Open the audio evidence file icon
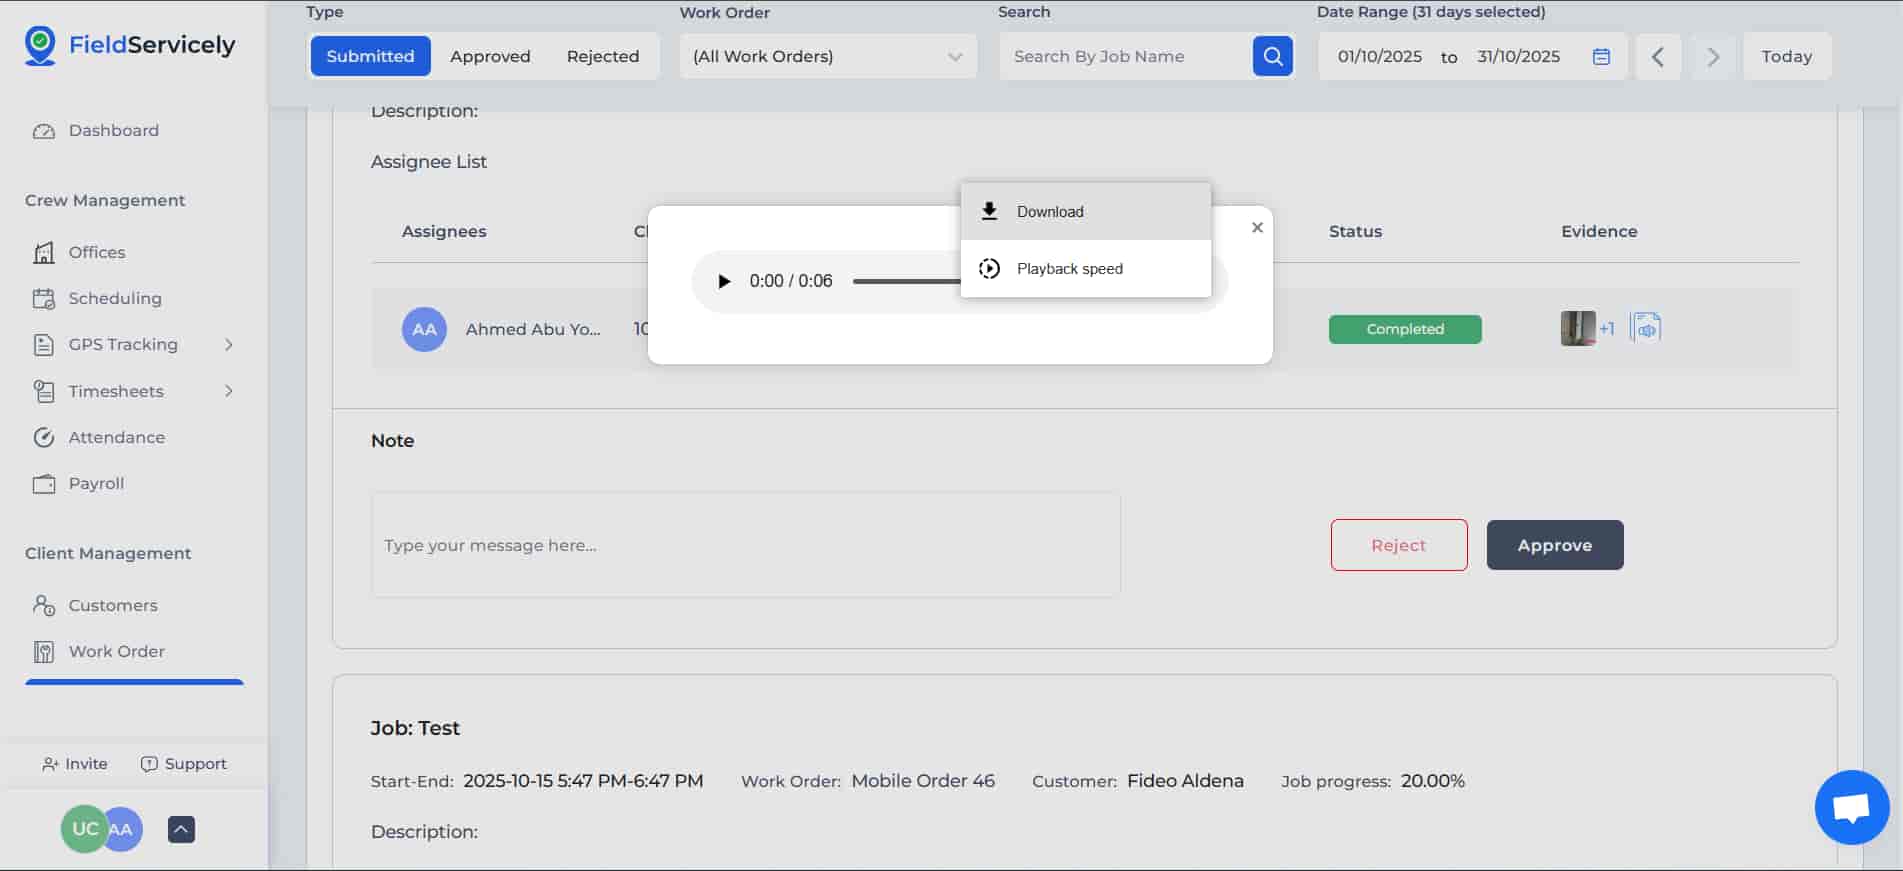 (x=1645, y=328)
